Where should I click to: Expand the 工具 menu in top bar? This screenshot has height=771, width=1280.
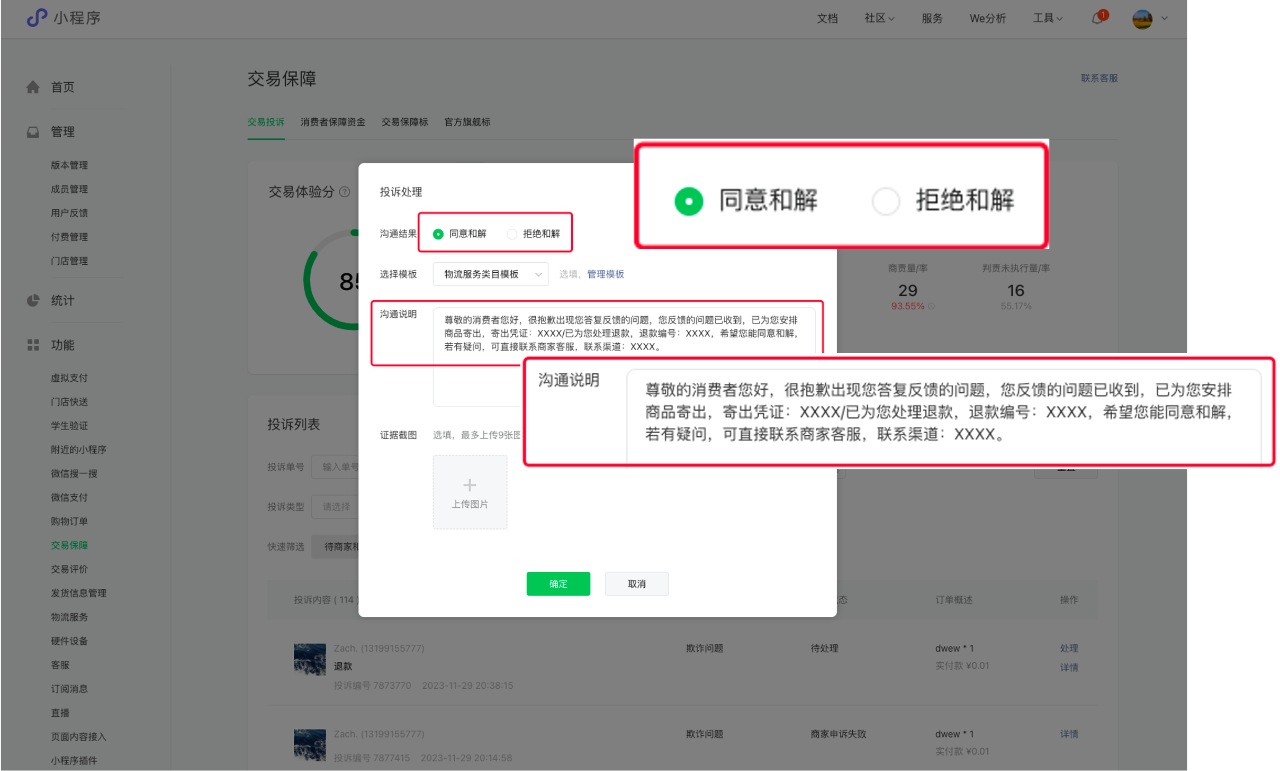tap(1047, 18)
